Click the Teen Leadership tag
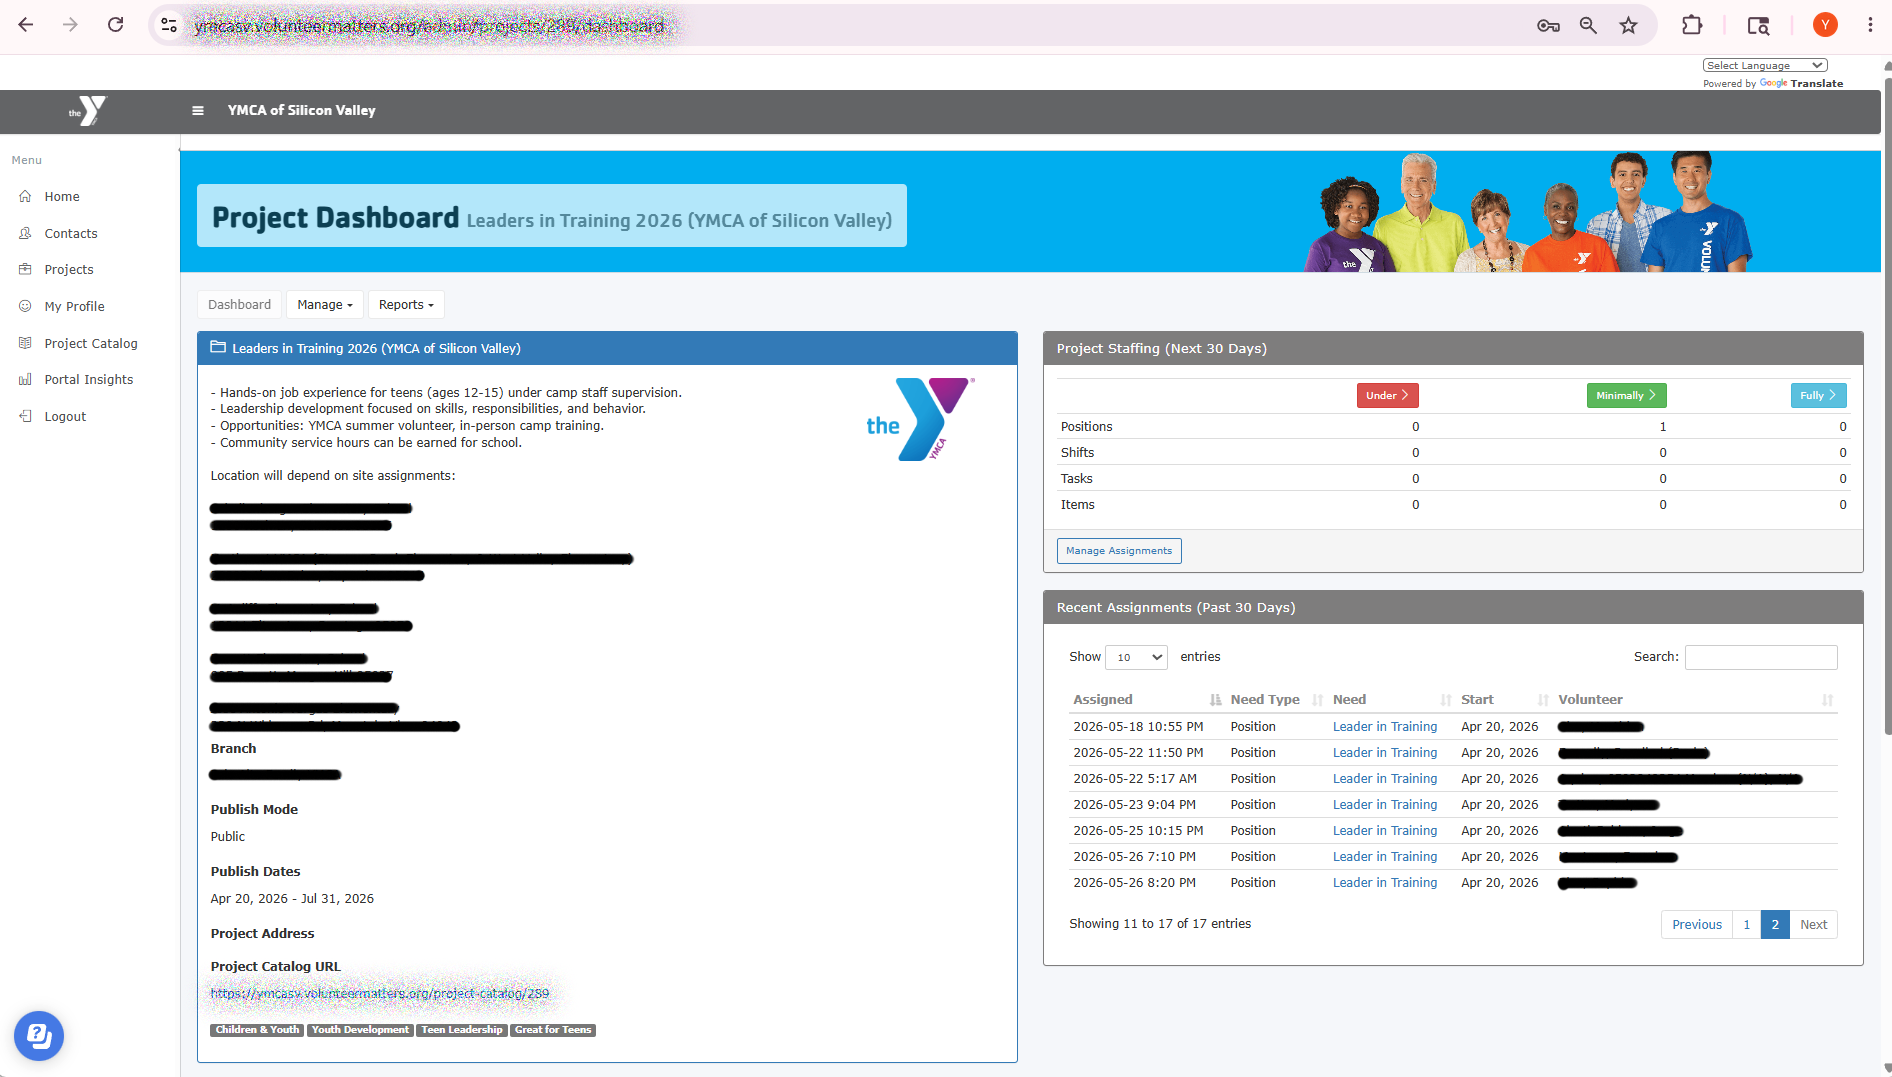 [x=462, y=1030]
